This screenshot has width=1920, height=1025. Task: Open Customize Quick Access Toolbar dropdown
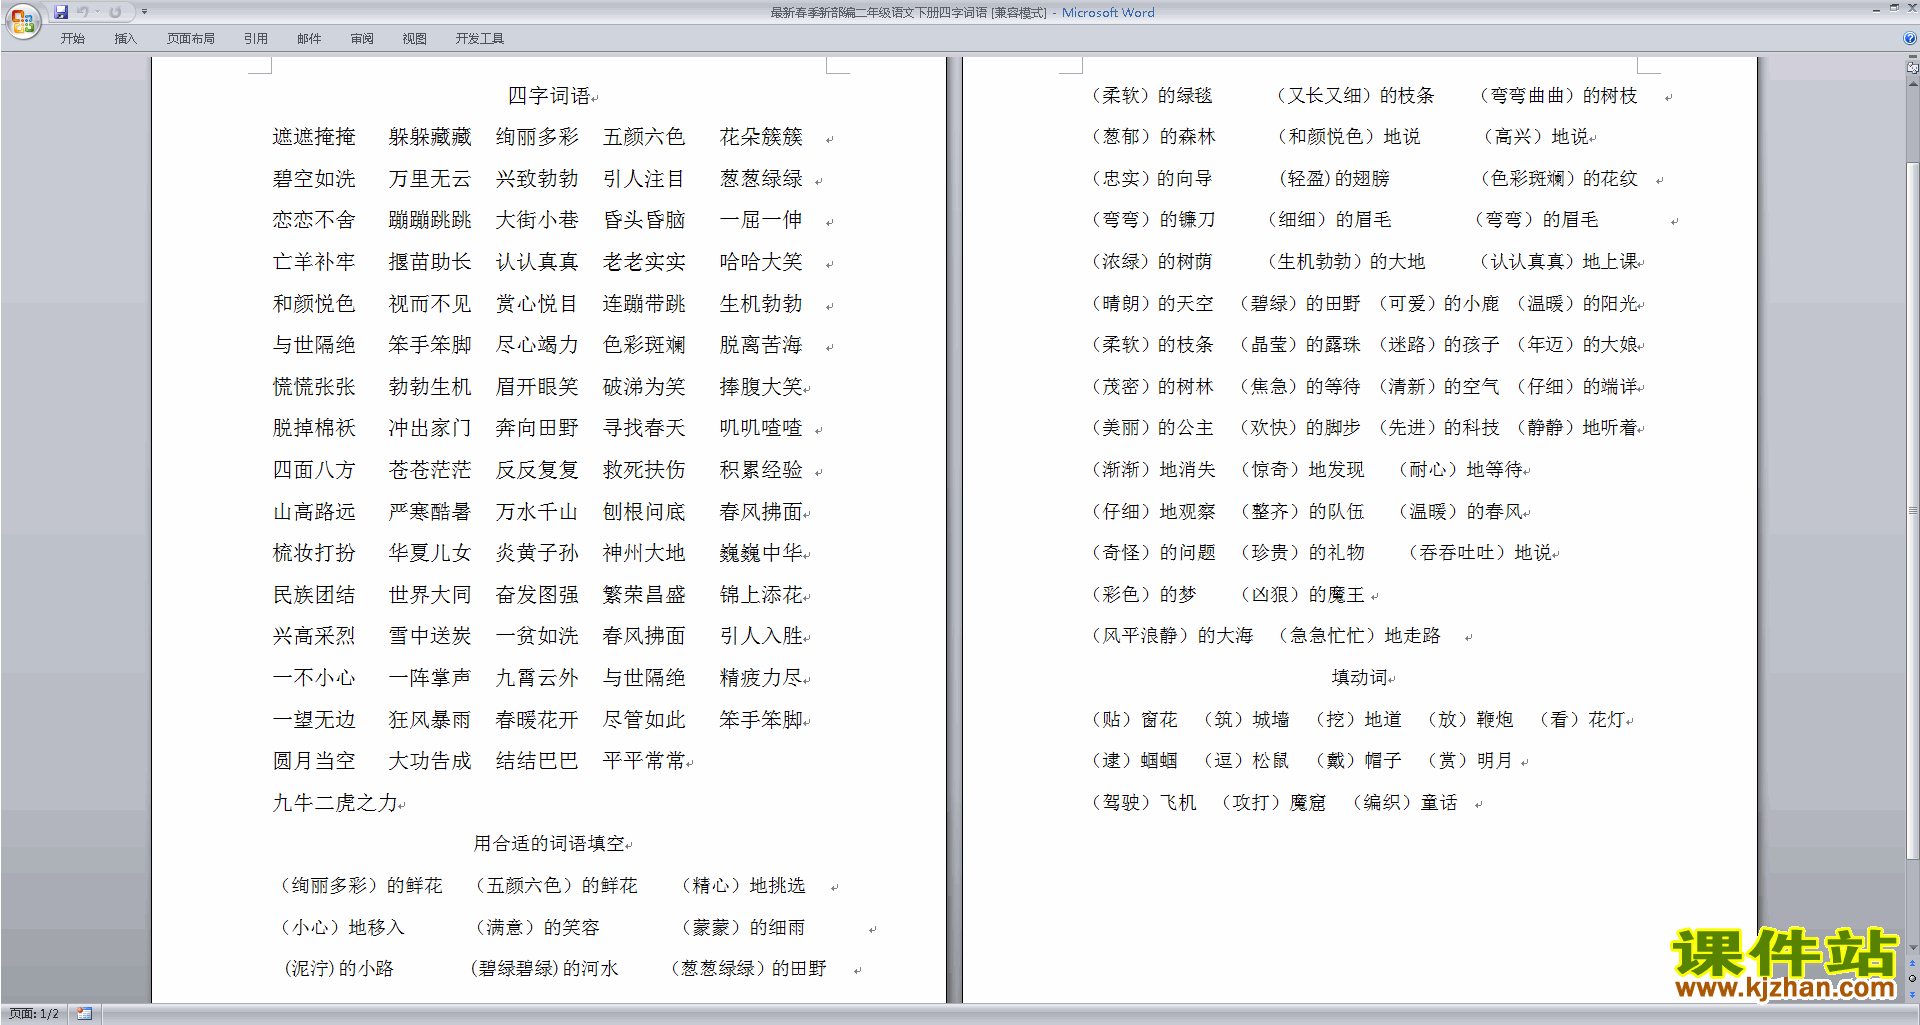[145, 12]
